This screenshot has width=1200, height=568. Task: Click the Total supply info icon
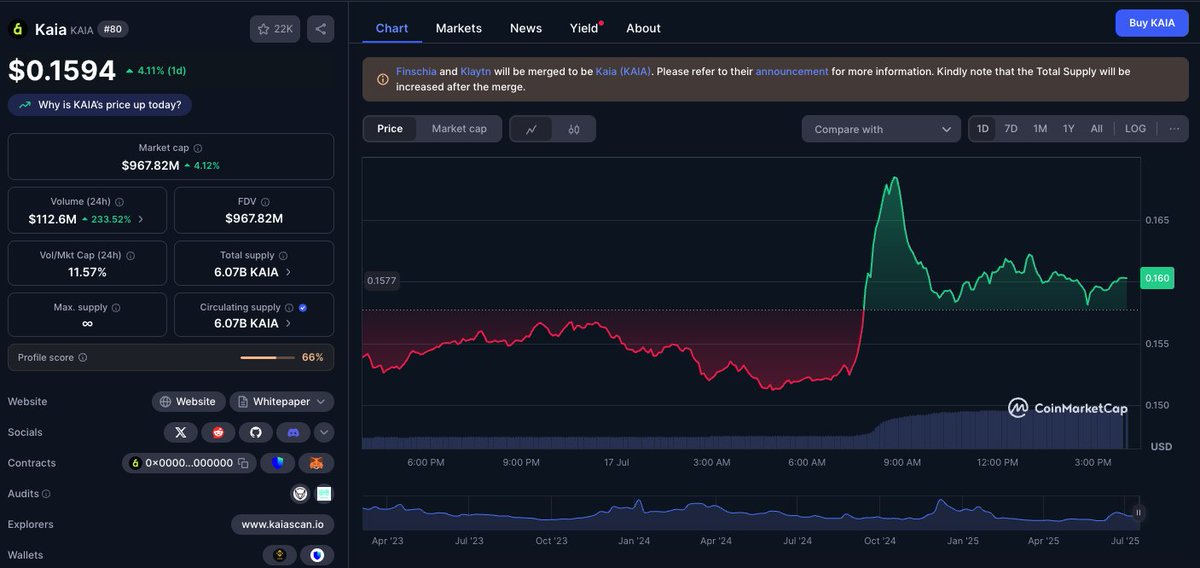coord(283,256)
